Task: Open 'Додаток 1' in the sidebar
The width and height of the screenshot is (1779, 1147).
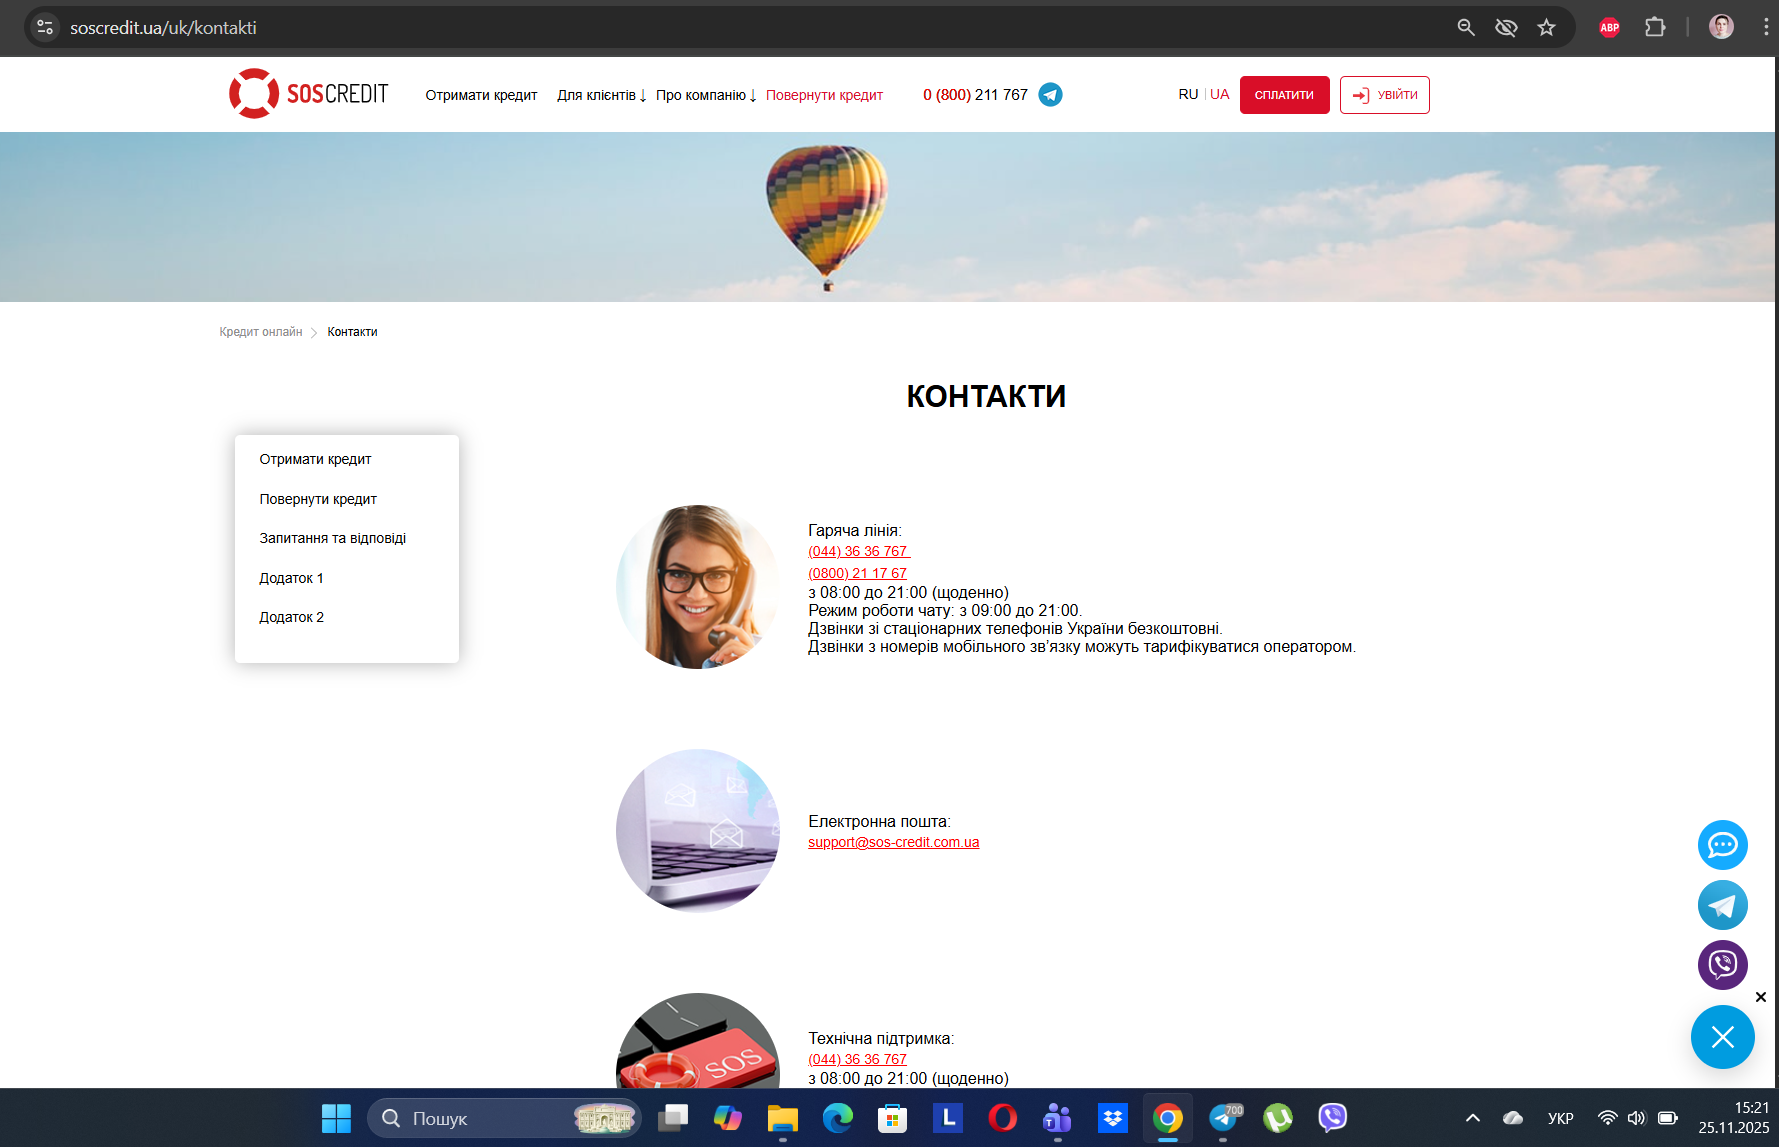Action: [x=291, y=578]
